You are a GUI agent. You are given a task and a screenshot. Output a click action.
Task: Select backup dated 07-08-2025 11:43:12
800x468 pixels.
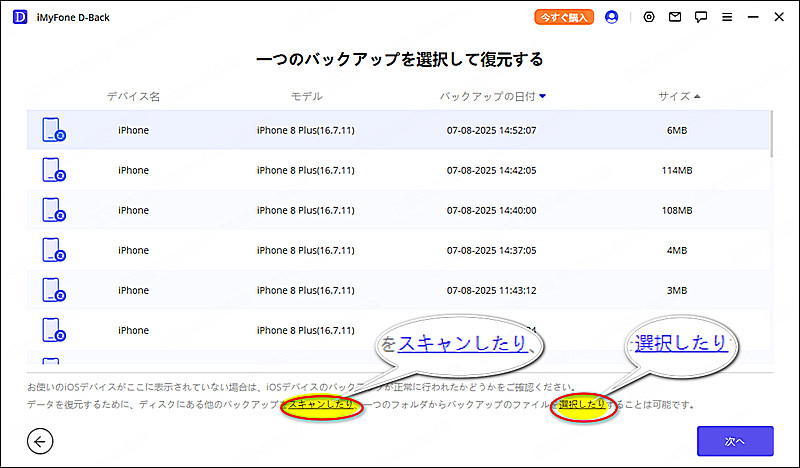click(491, 290)
